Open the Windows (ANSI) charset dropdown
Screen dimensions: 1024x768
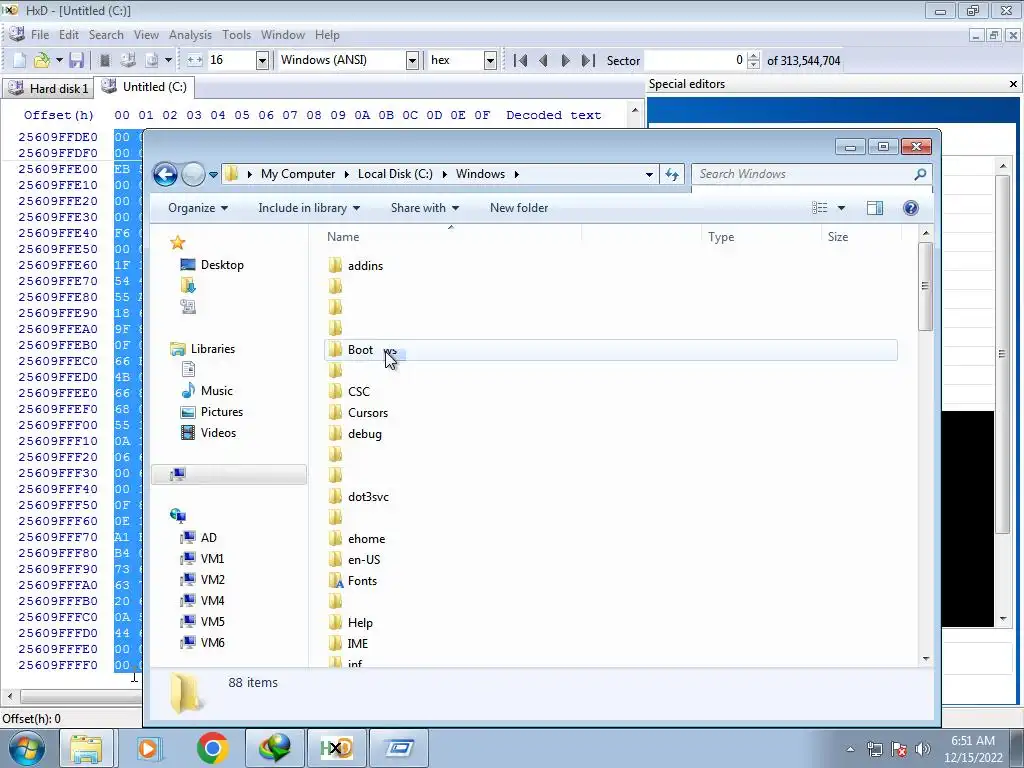click(x=412, y=60)
